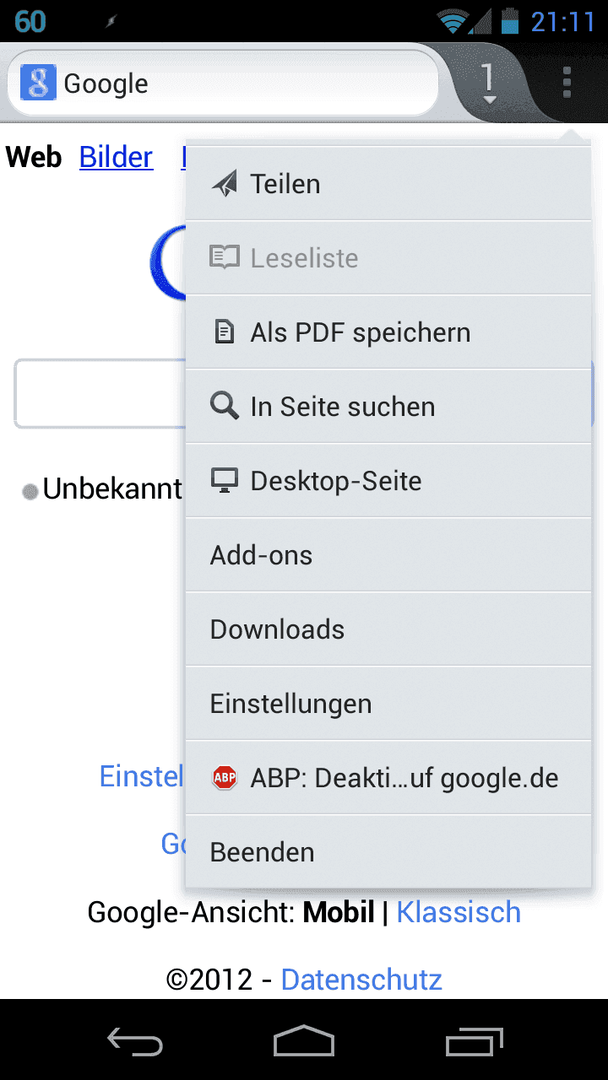Open the Datenschutz link
Viewport: 608px width, 1080px height.
(361, 979)
